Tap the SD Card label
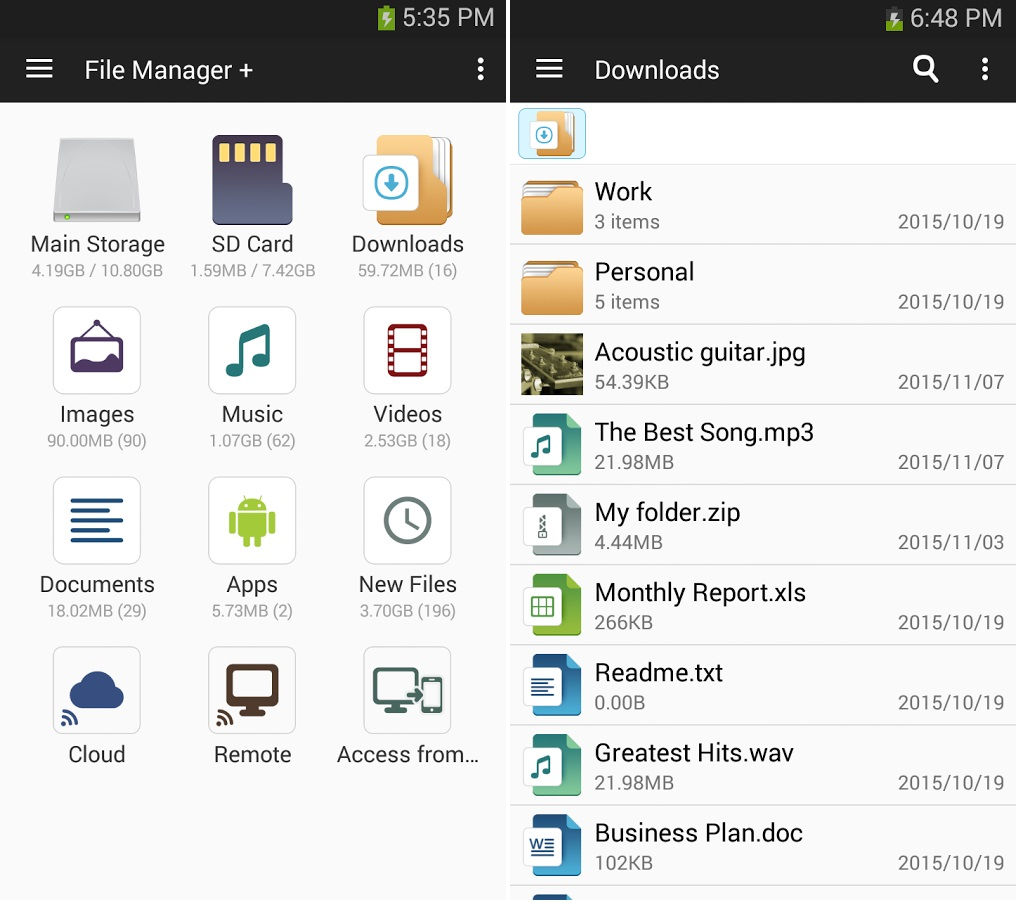Screen dimensions: 1022x902 click(252, 244)
